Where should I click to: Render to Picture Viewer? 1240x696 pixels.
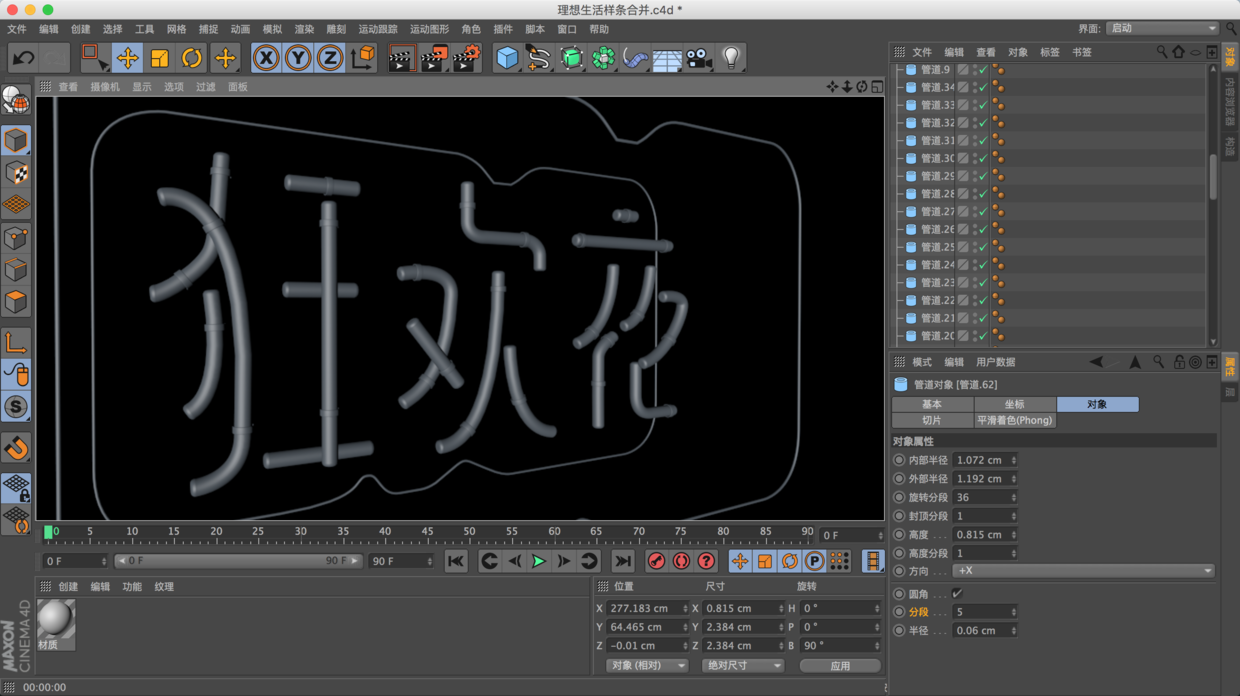pyautogui.click(x=434, y=58)
